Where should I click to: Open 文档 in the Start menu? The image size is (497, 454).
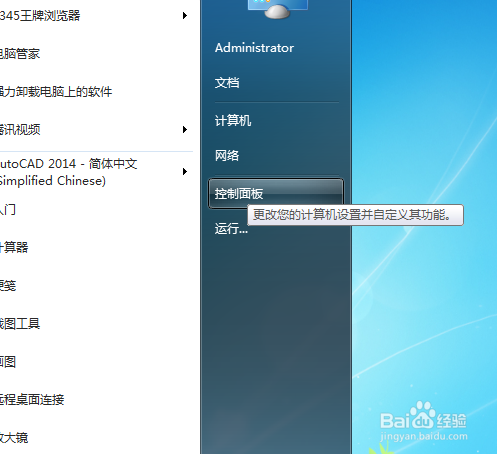[x=227, y=83]
